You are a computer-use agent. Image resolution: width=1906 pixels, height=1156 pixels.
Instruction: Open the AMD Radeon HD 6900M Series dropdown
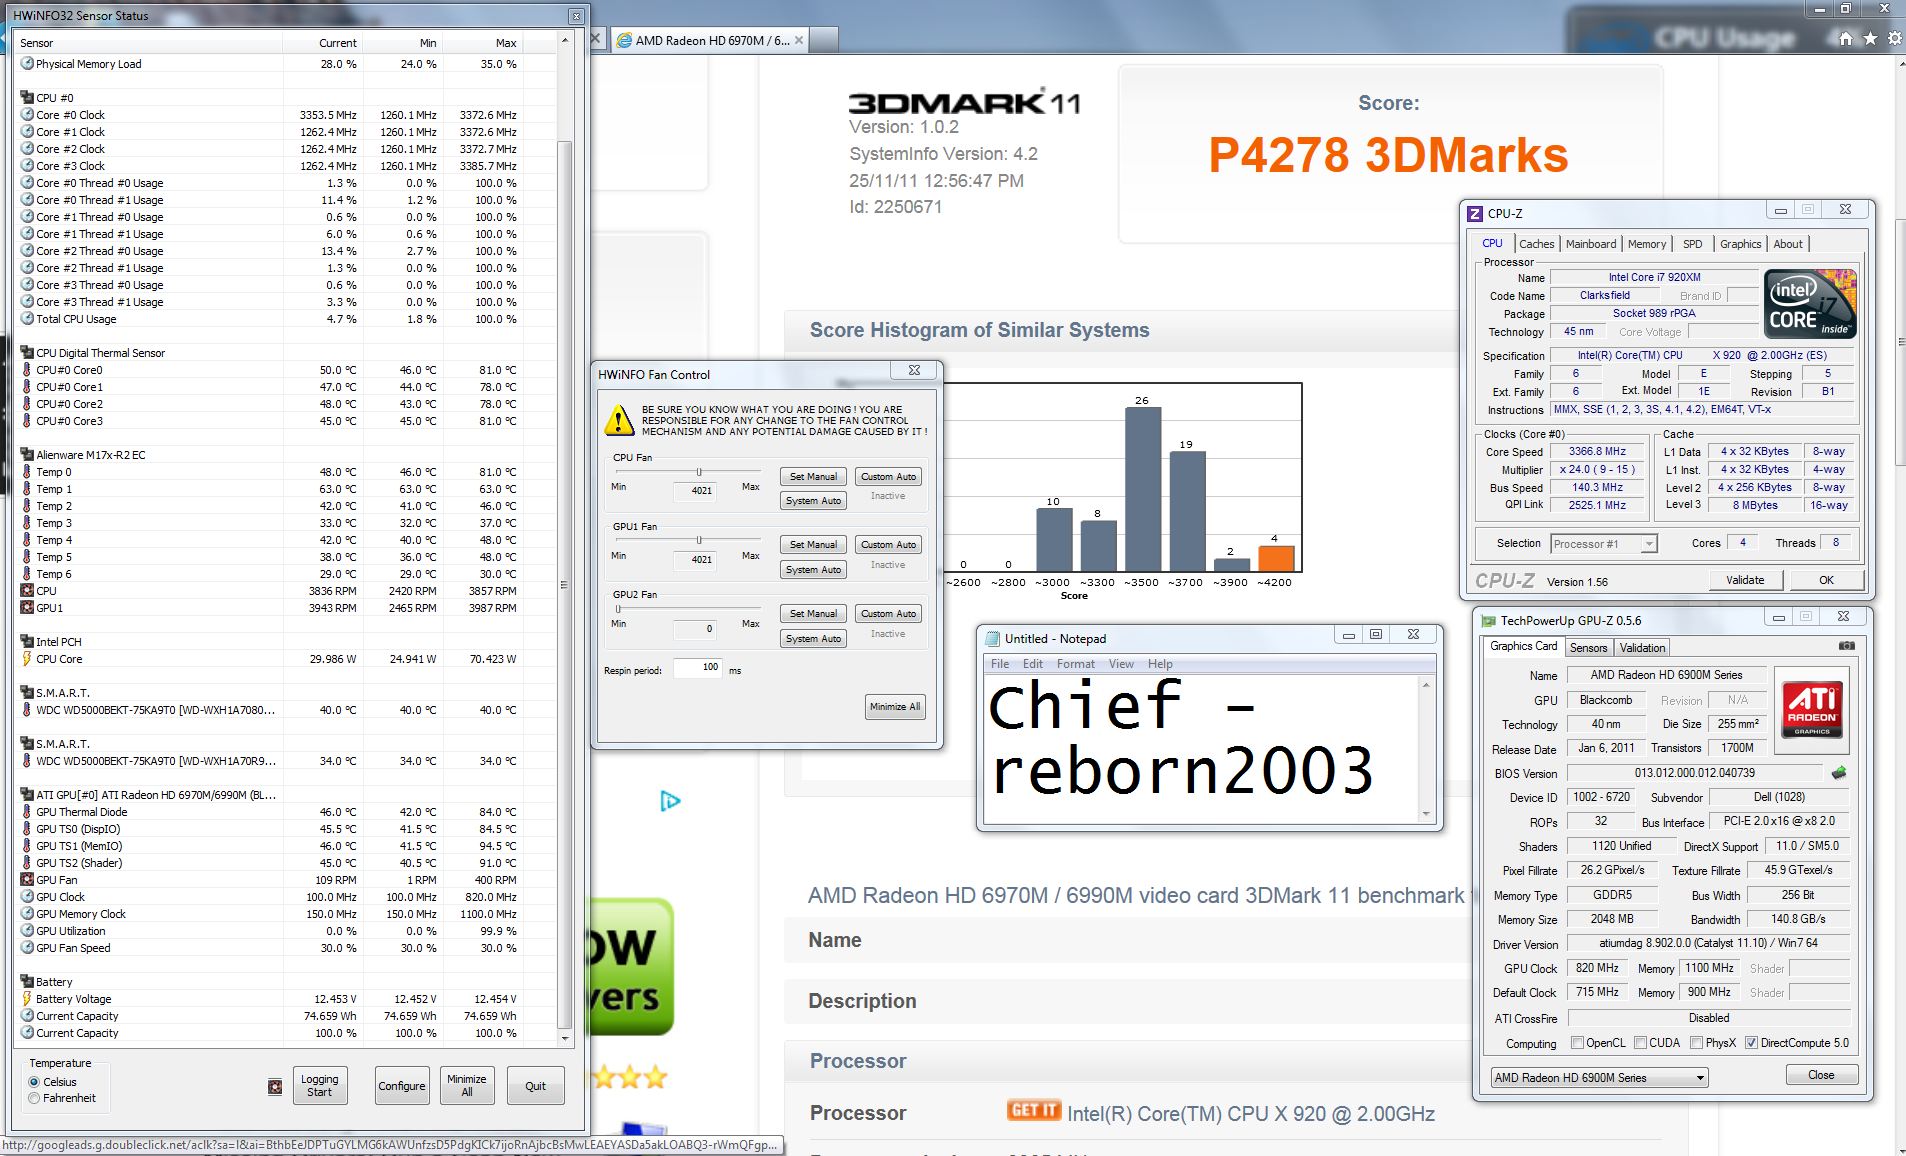(1599, 1078)
